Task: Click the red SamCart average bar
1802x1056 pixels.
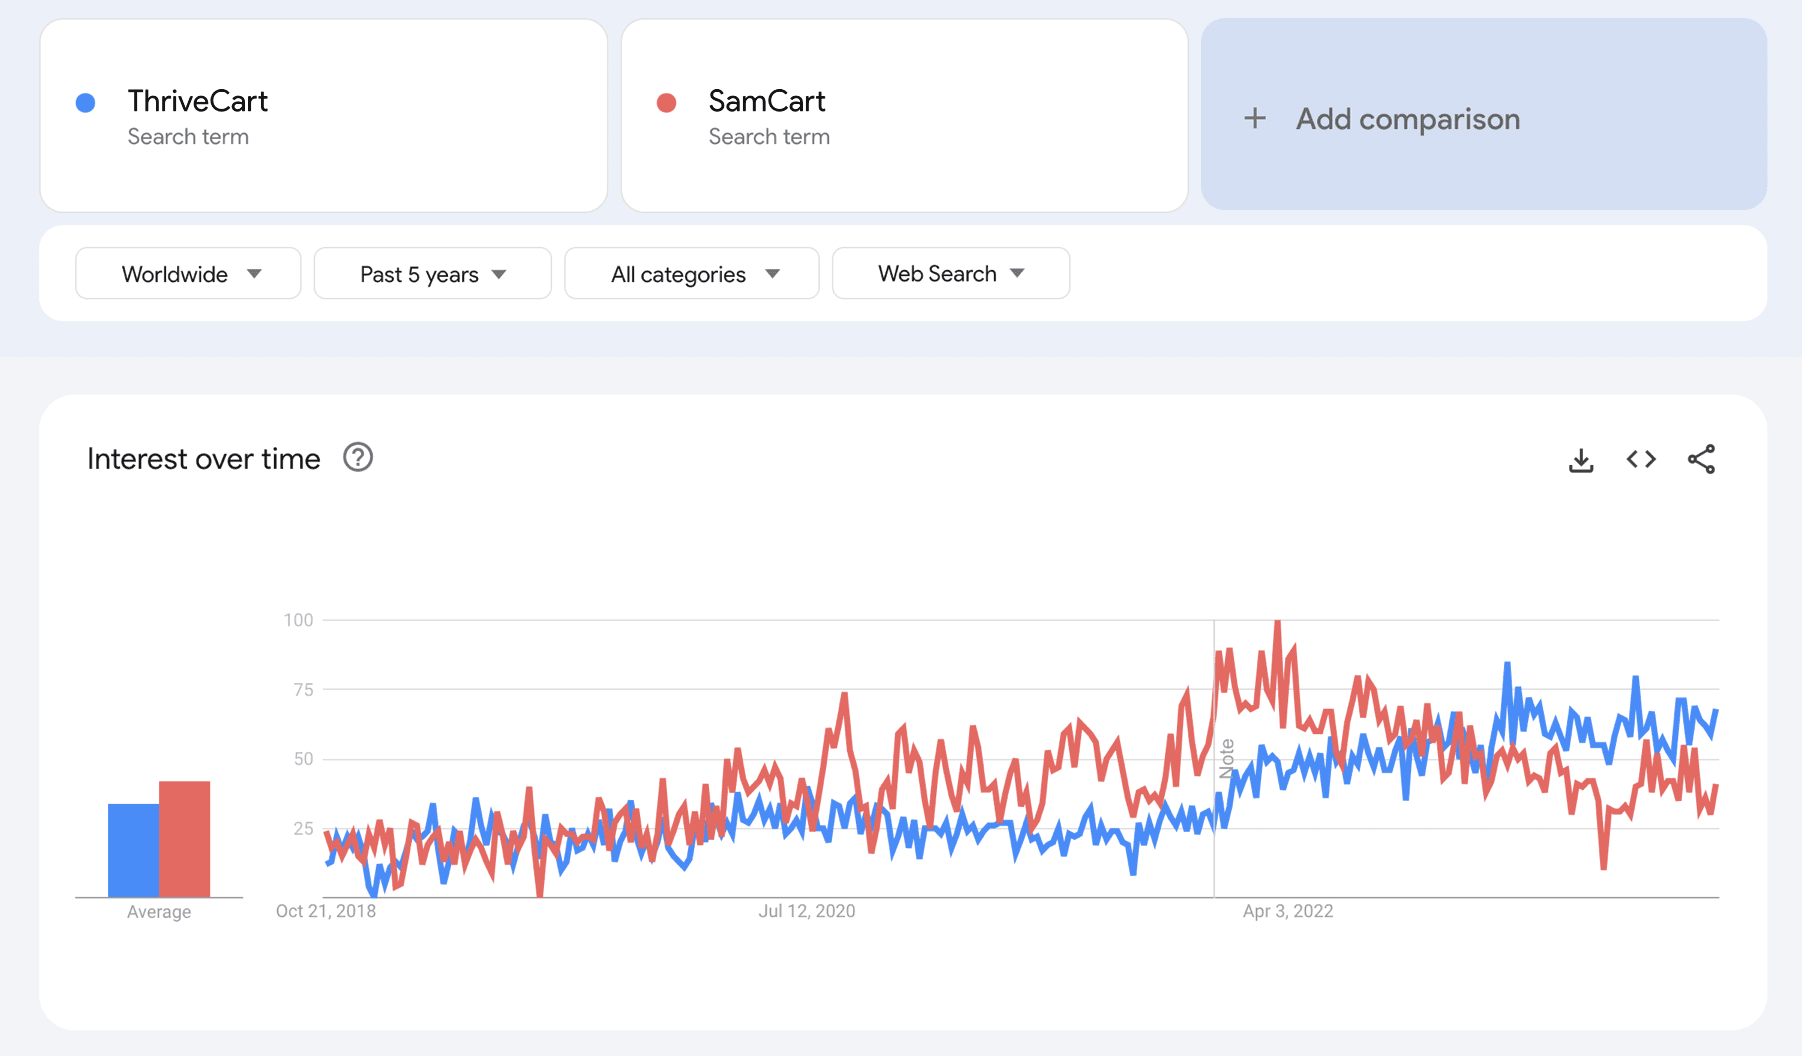Action: pyautogui.click(x=185, y=839)
